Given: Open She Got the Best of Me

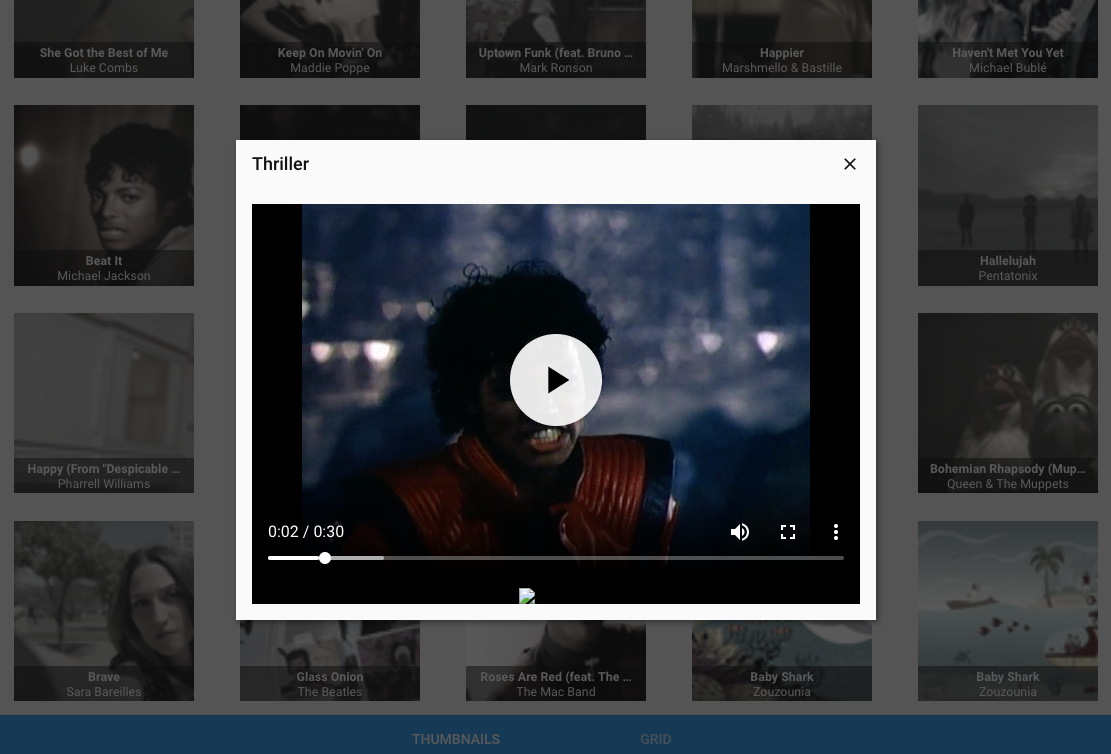Looking at the screenshot, I should [x=104, y=40].
